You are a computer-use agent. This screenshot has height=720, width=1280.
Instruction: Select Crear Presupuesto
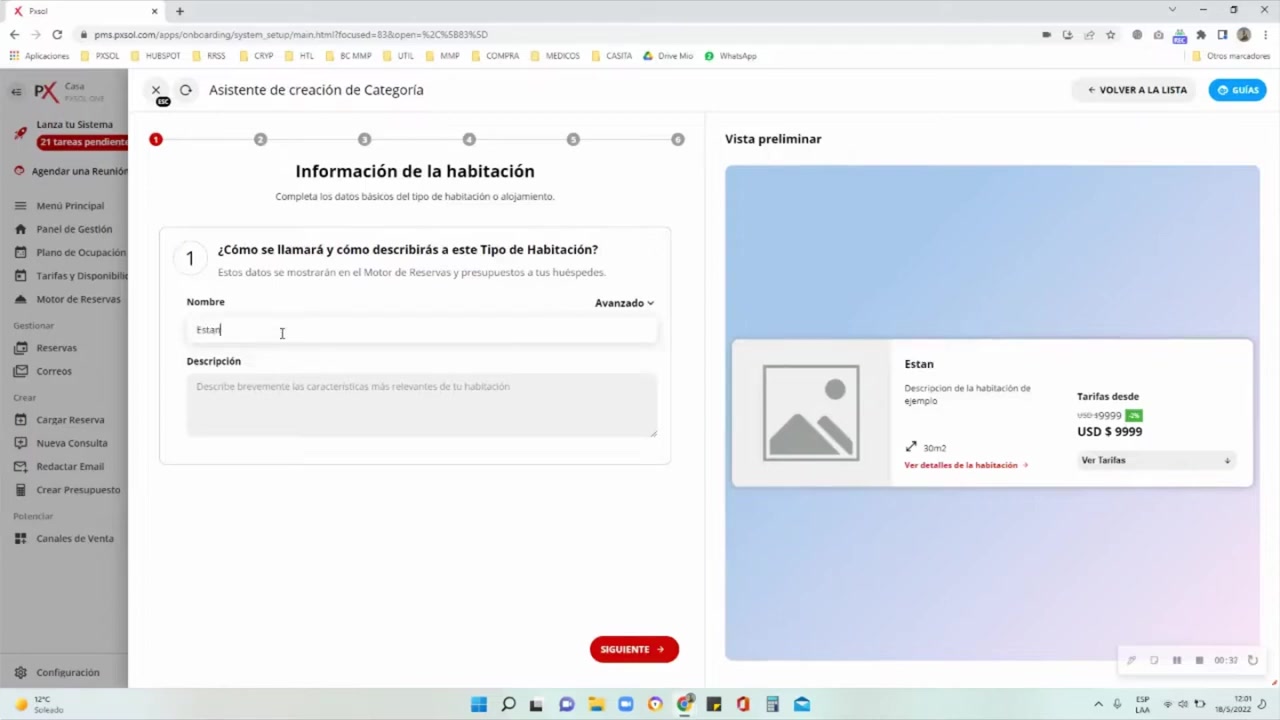pos(78,489)
